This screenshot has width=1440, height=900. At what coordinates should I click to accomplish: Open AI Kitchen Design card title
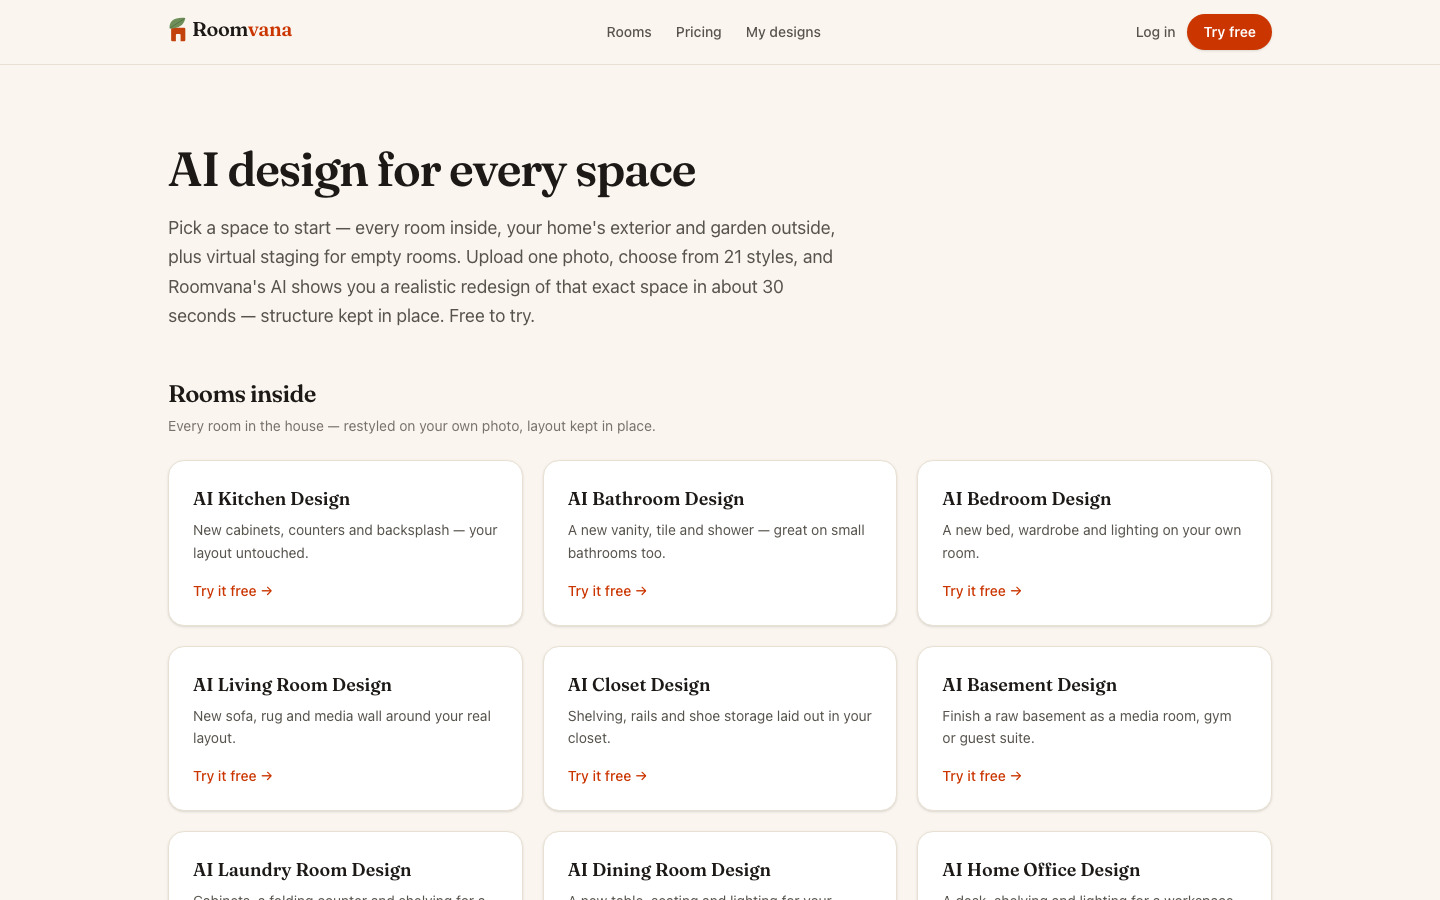pos(271,499)
